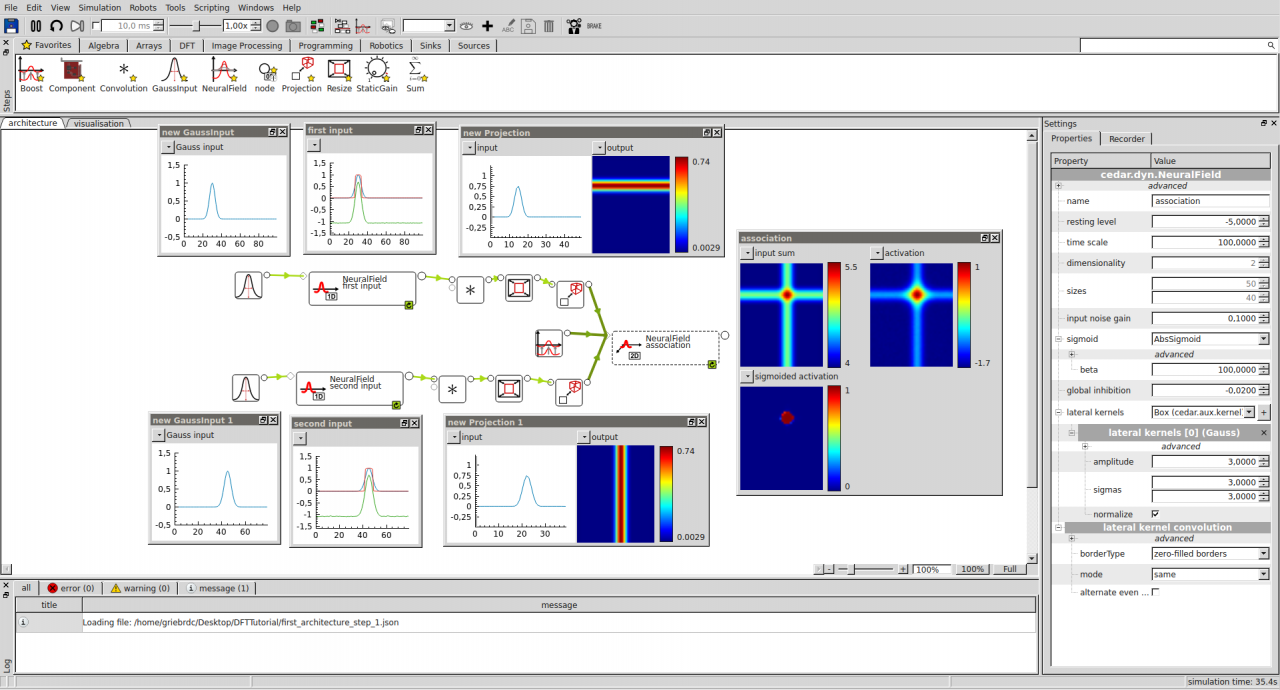1280x690 pixels.
Task: Enable the alternate even kernel checkbox
Action: [x=1156, y=592]
